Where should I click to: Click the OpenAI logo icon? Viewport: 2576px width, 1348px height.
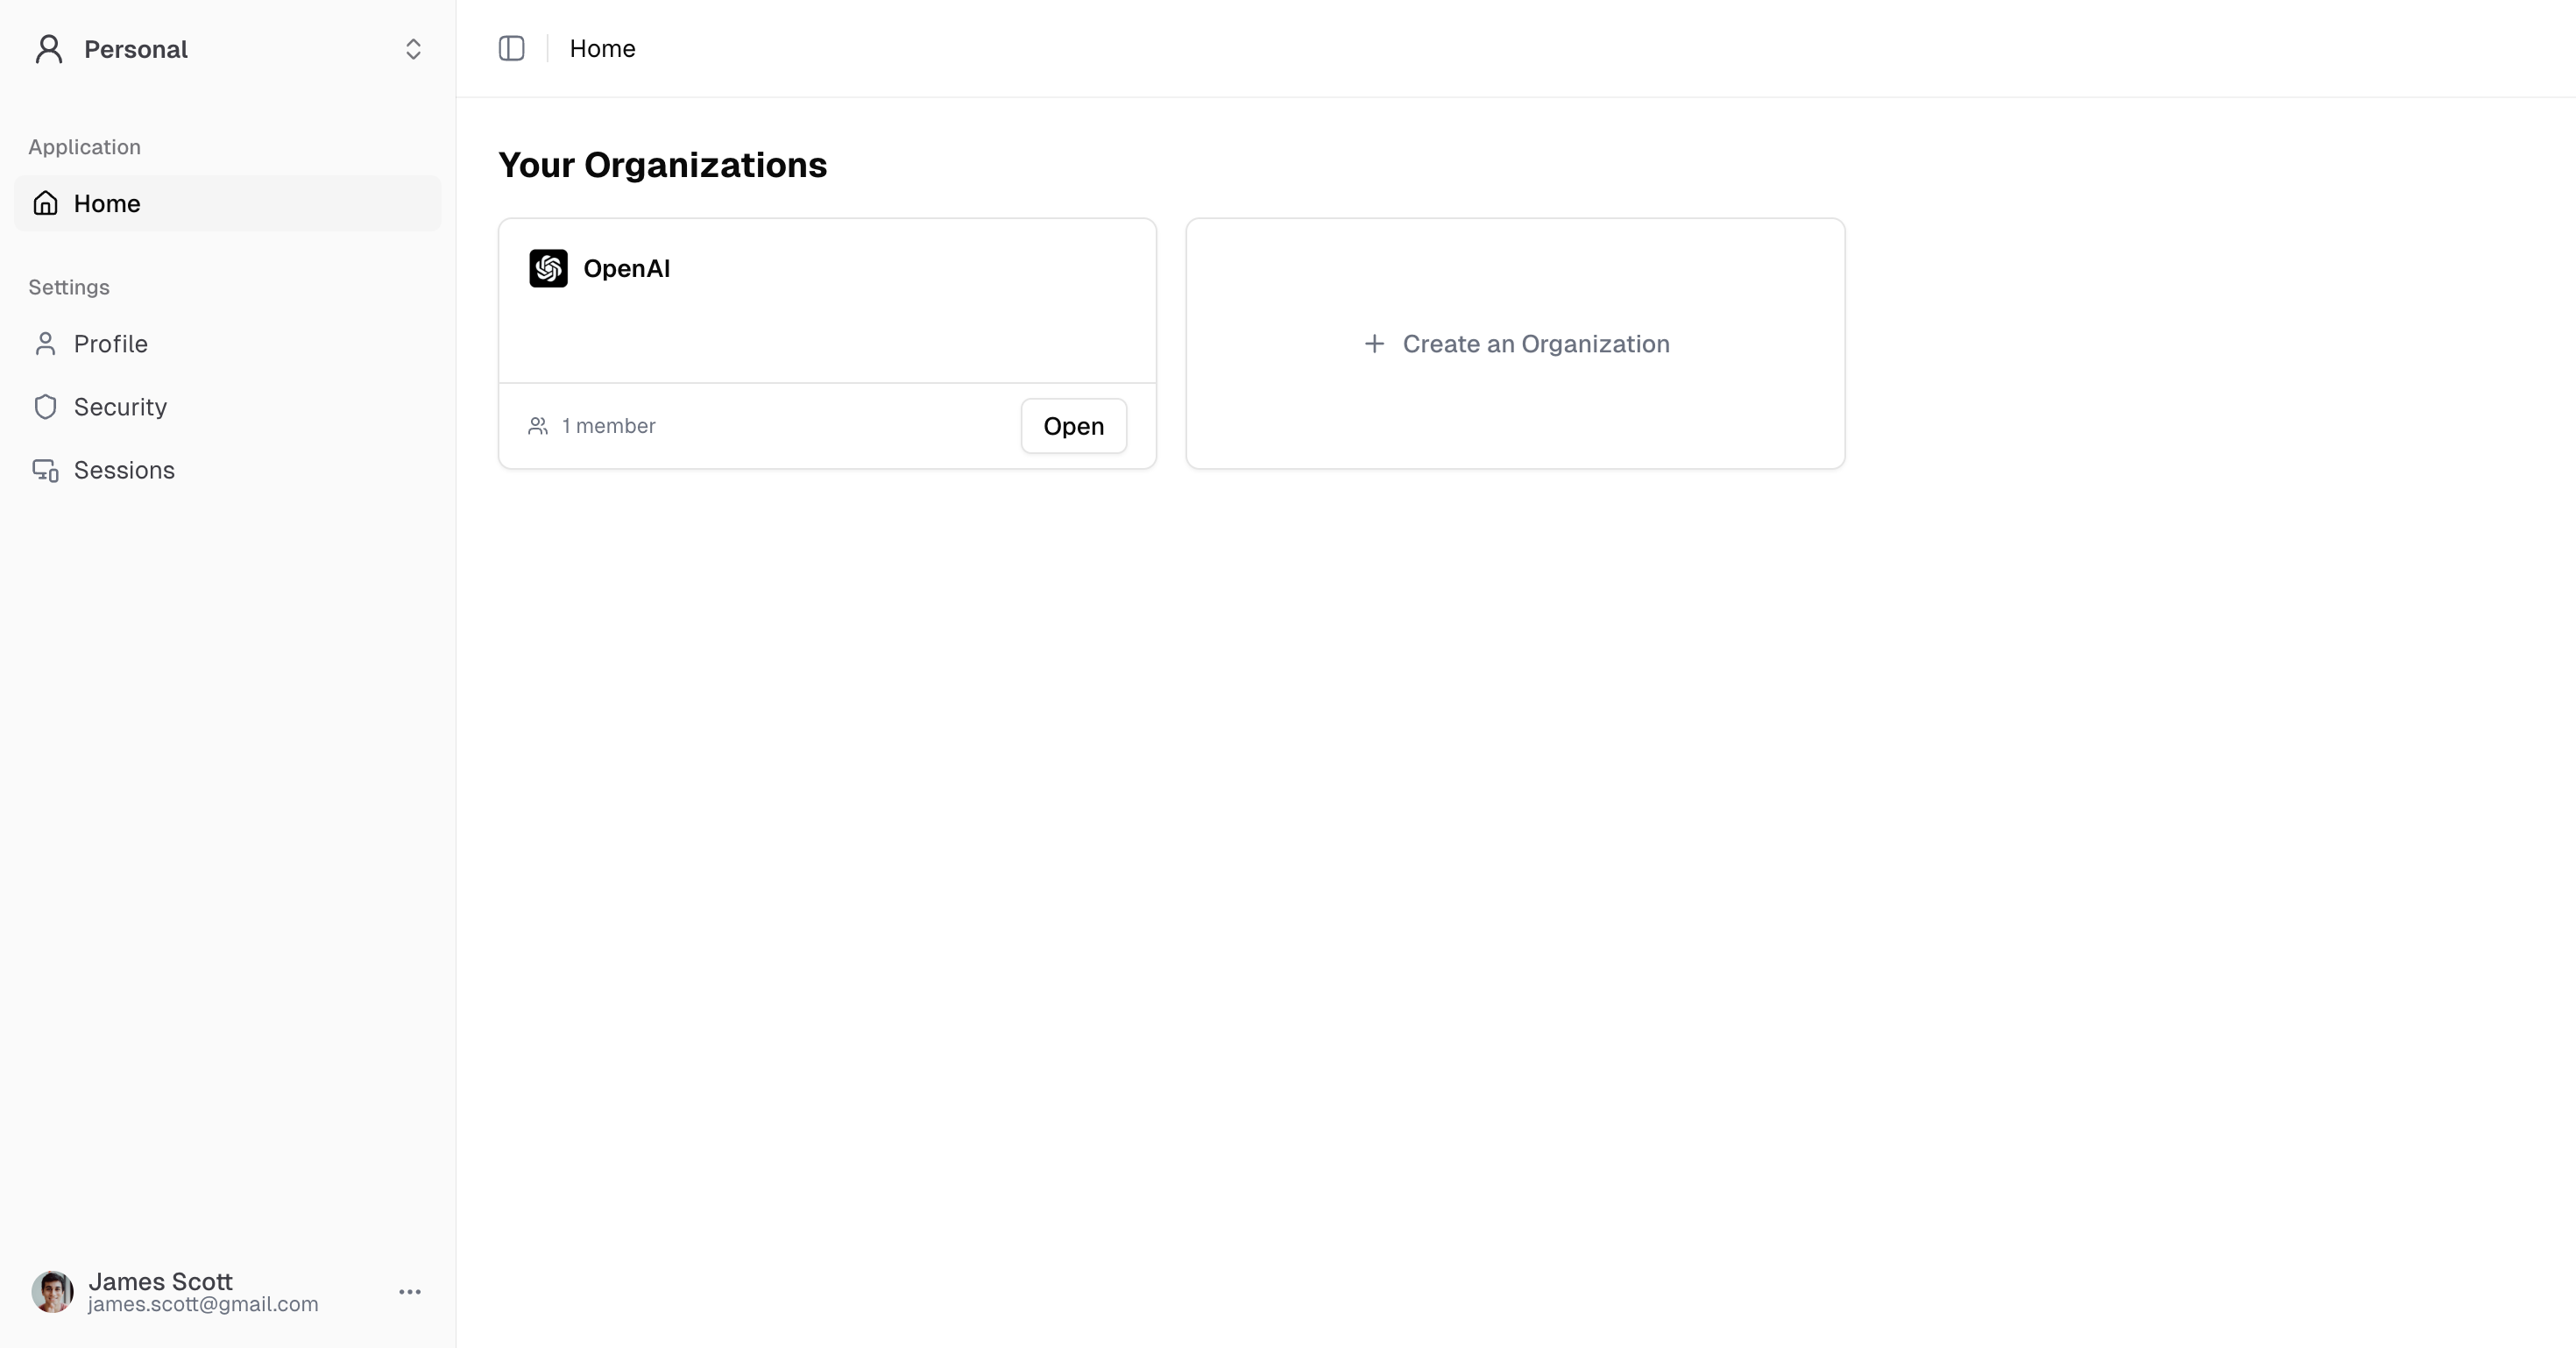click(x=548, y=268)
